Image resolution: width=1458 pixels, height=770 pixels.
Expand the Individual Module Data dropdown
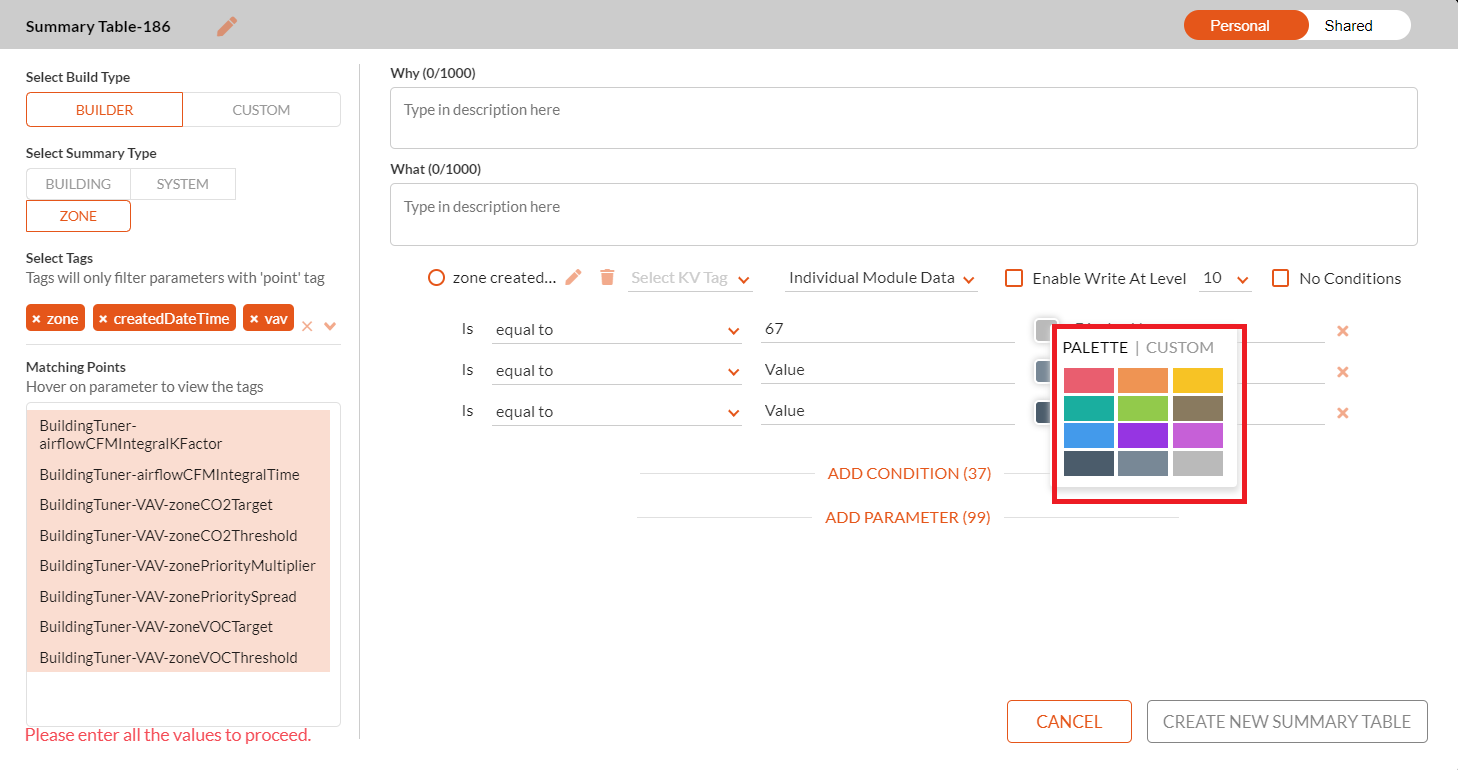coord(882,278)
